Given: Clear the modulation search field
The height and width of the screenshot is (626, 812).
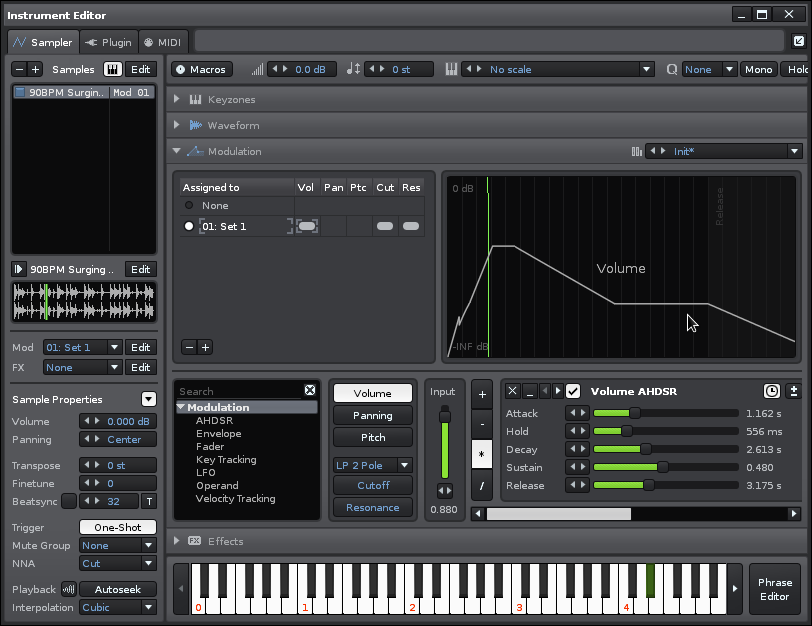Looking at the screenshot, I should [310, 391].
